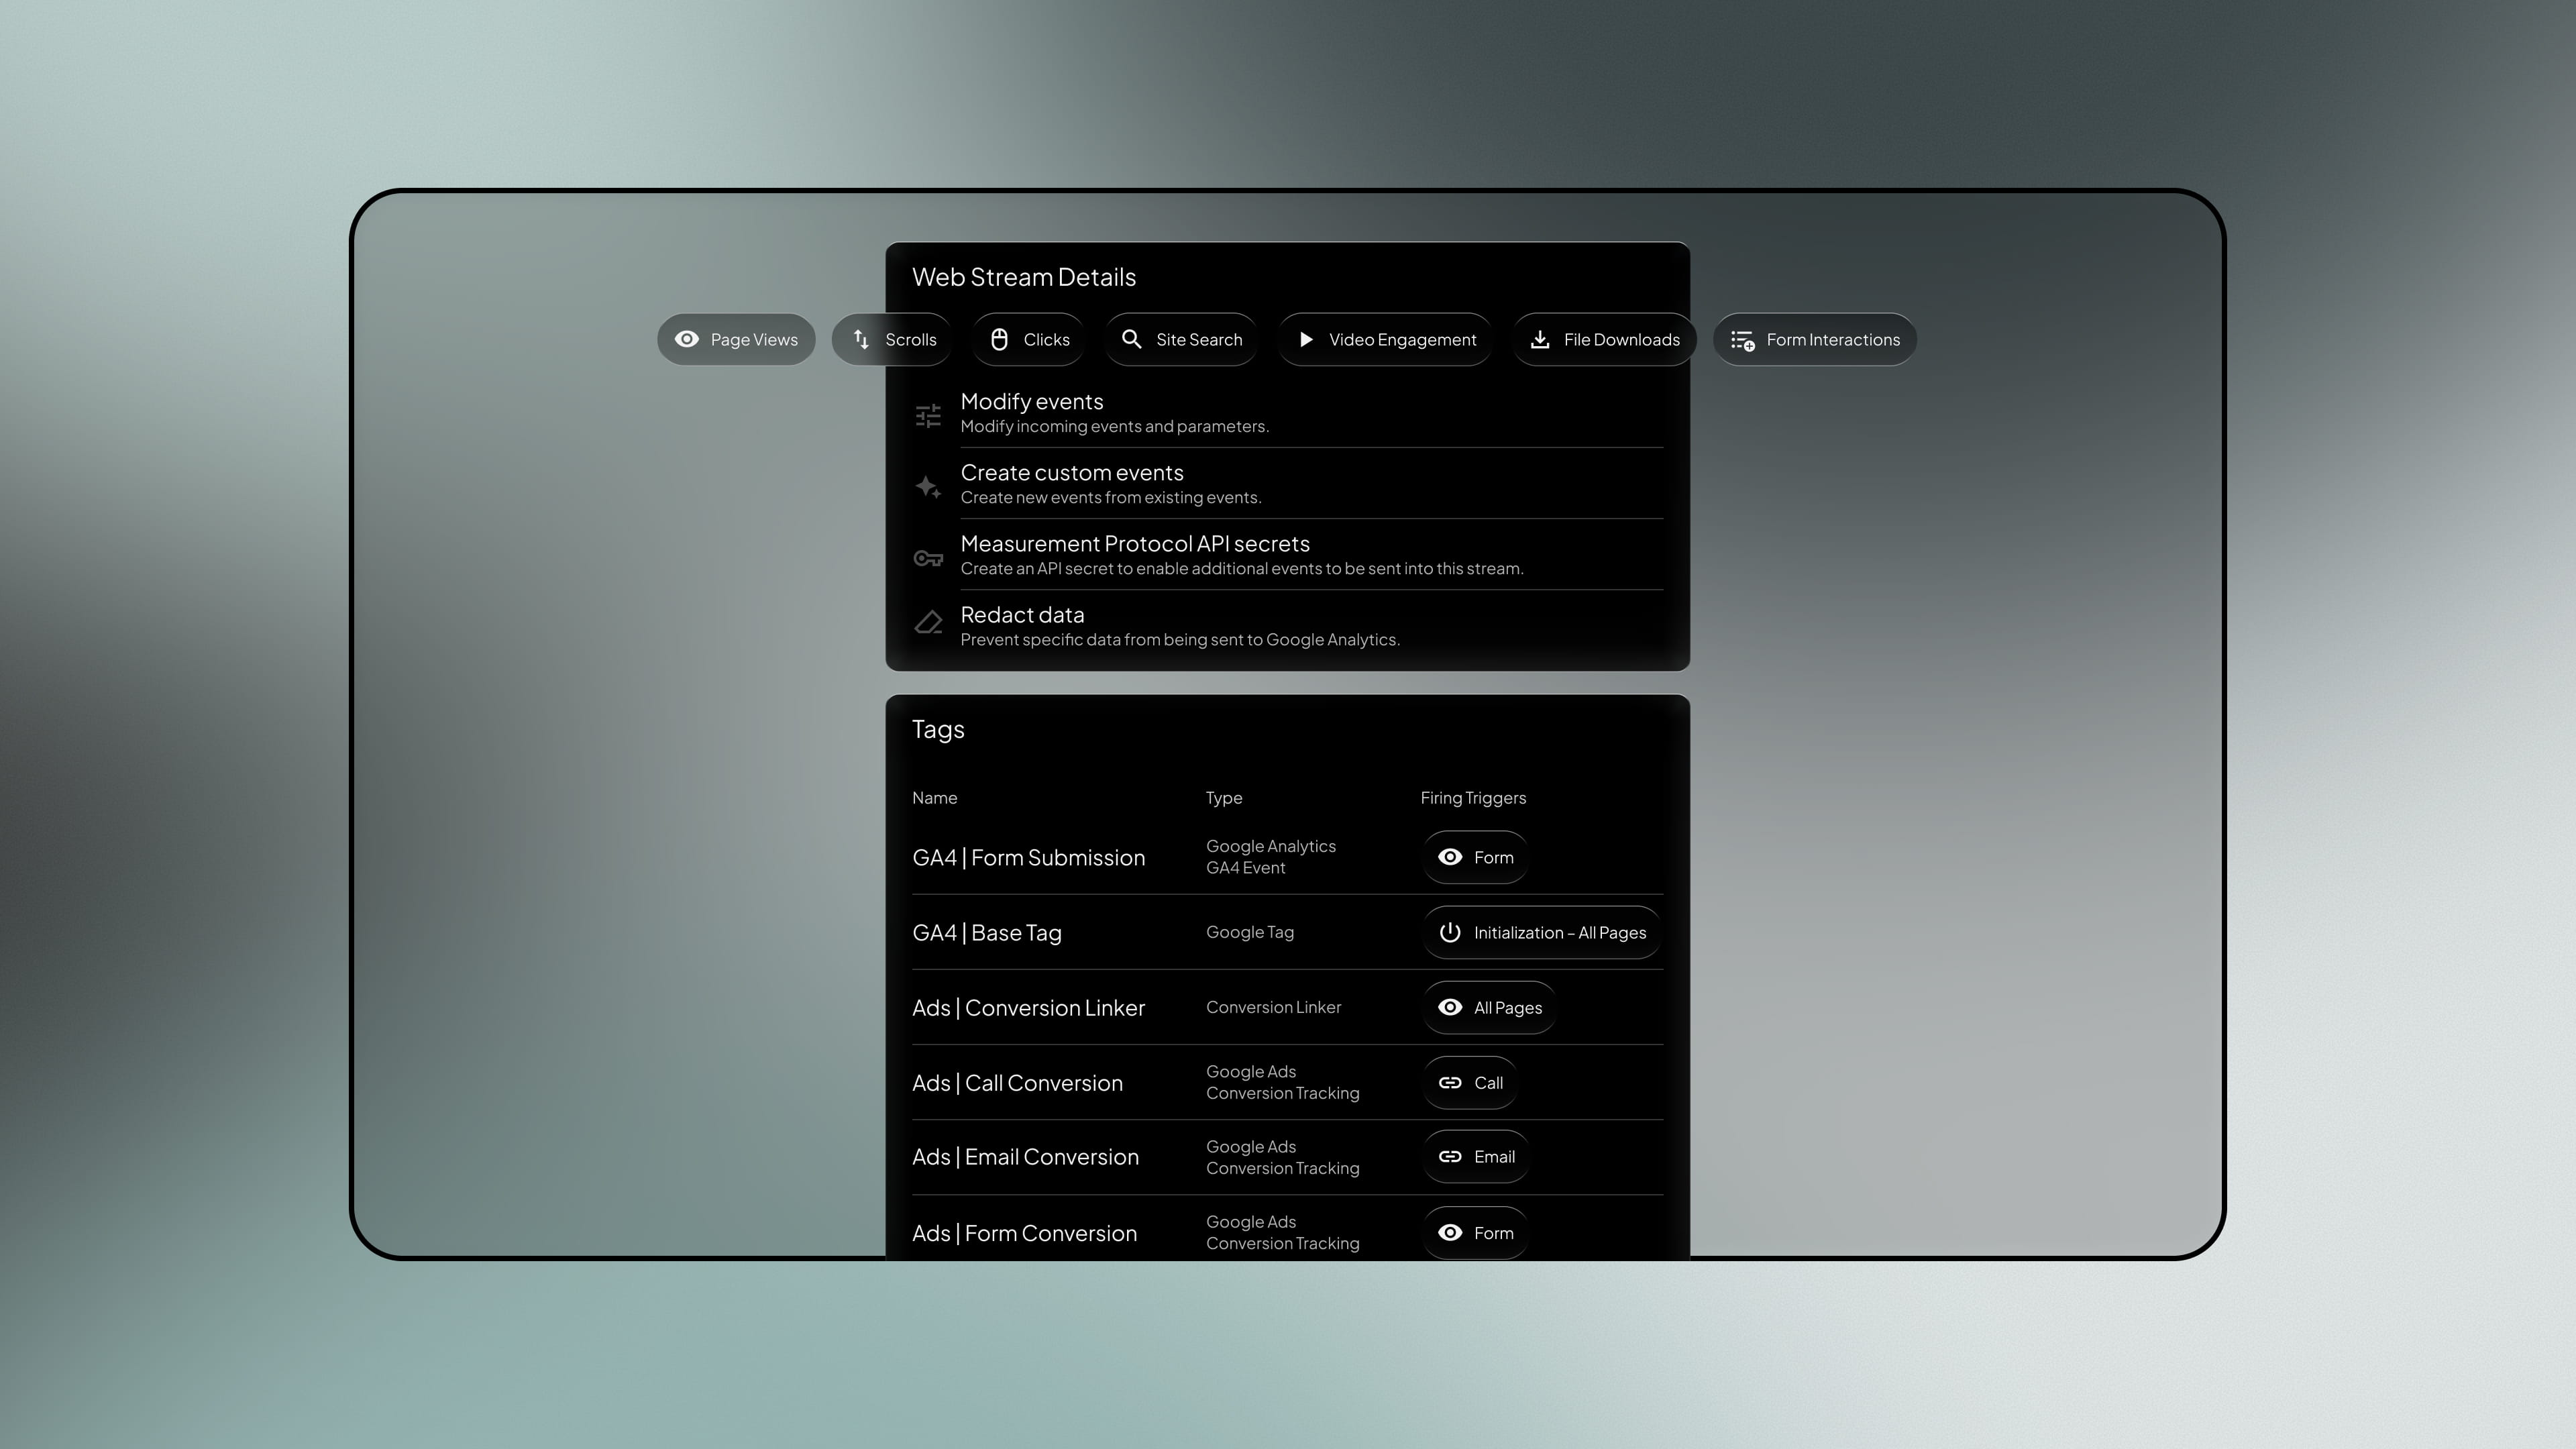The image size is (2576, 1449).
Task: Click the All Pages trigger label
Action: click(1508, 1008)
